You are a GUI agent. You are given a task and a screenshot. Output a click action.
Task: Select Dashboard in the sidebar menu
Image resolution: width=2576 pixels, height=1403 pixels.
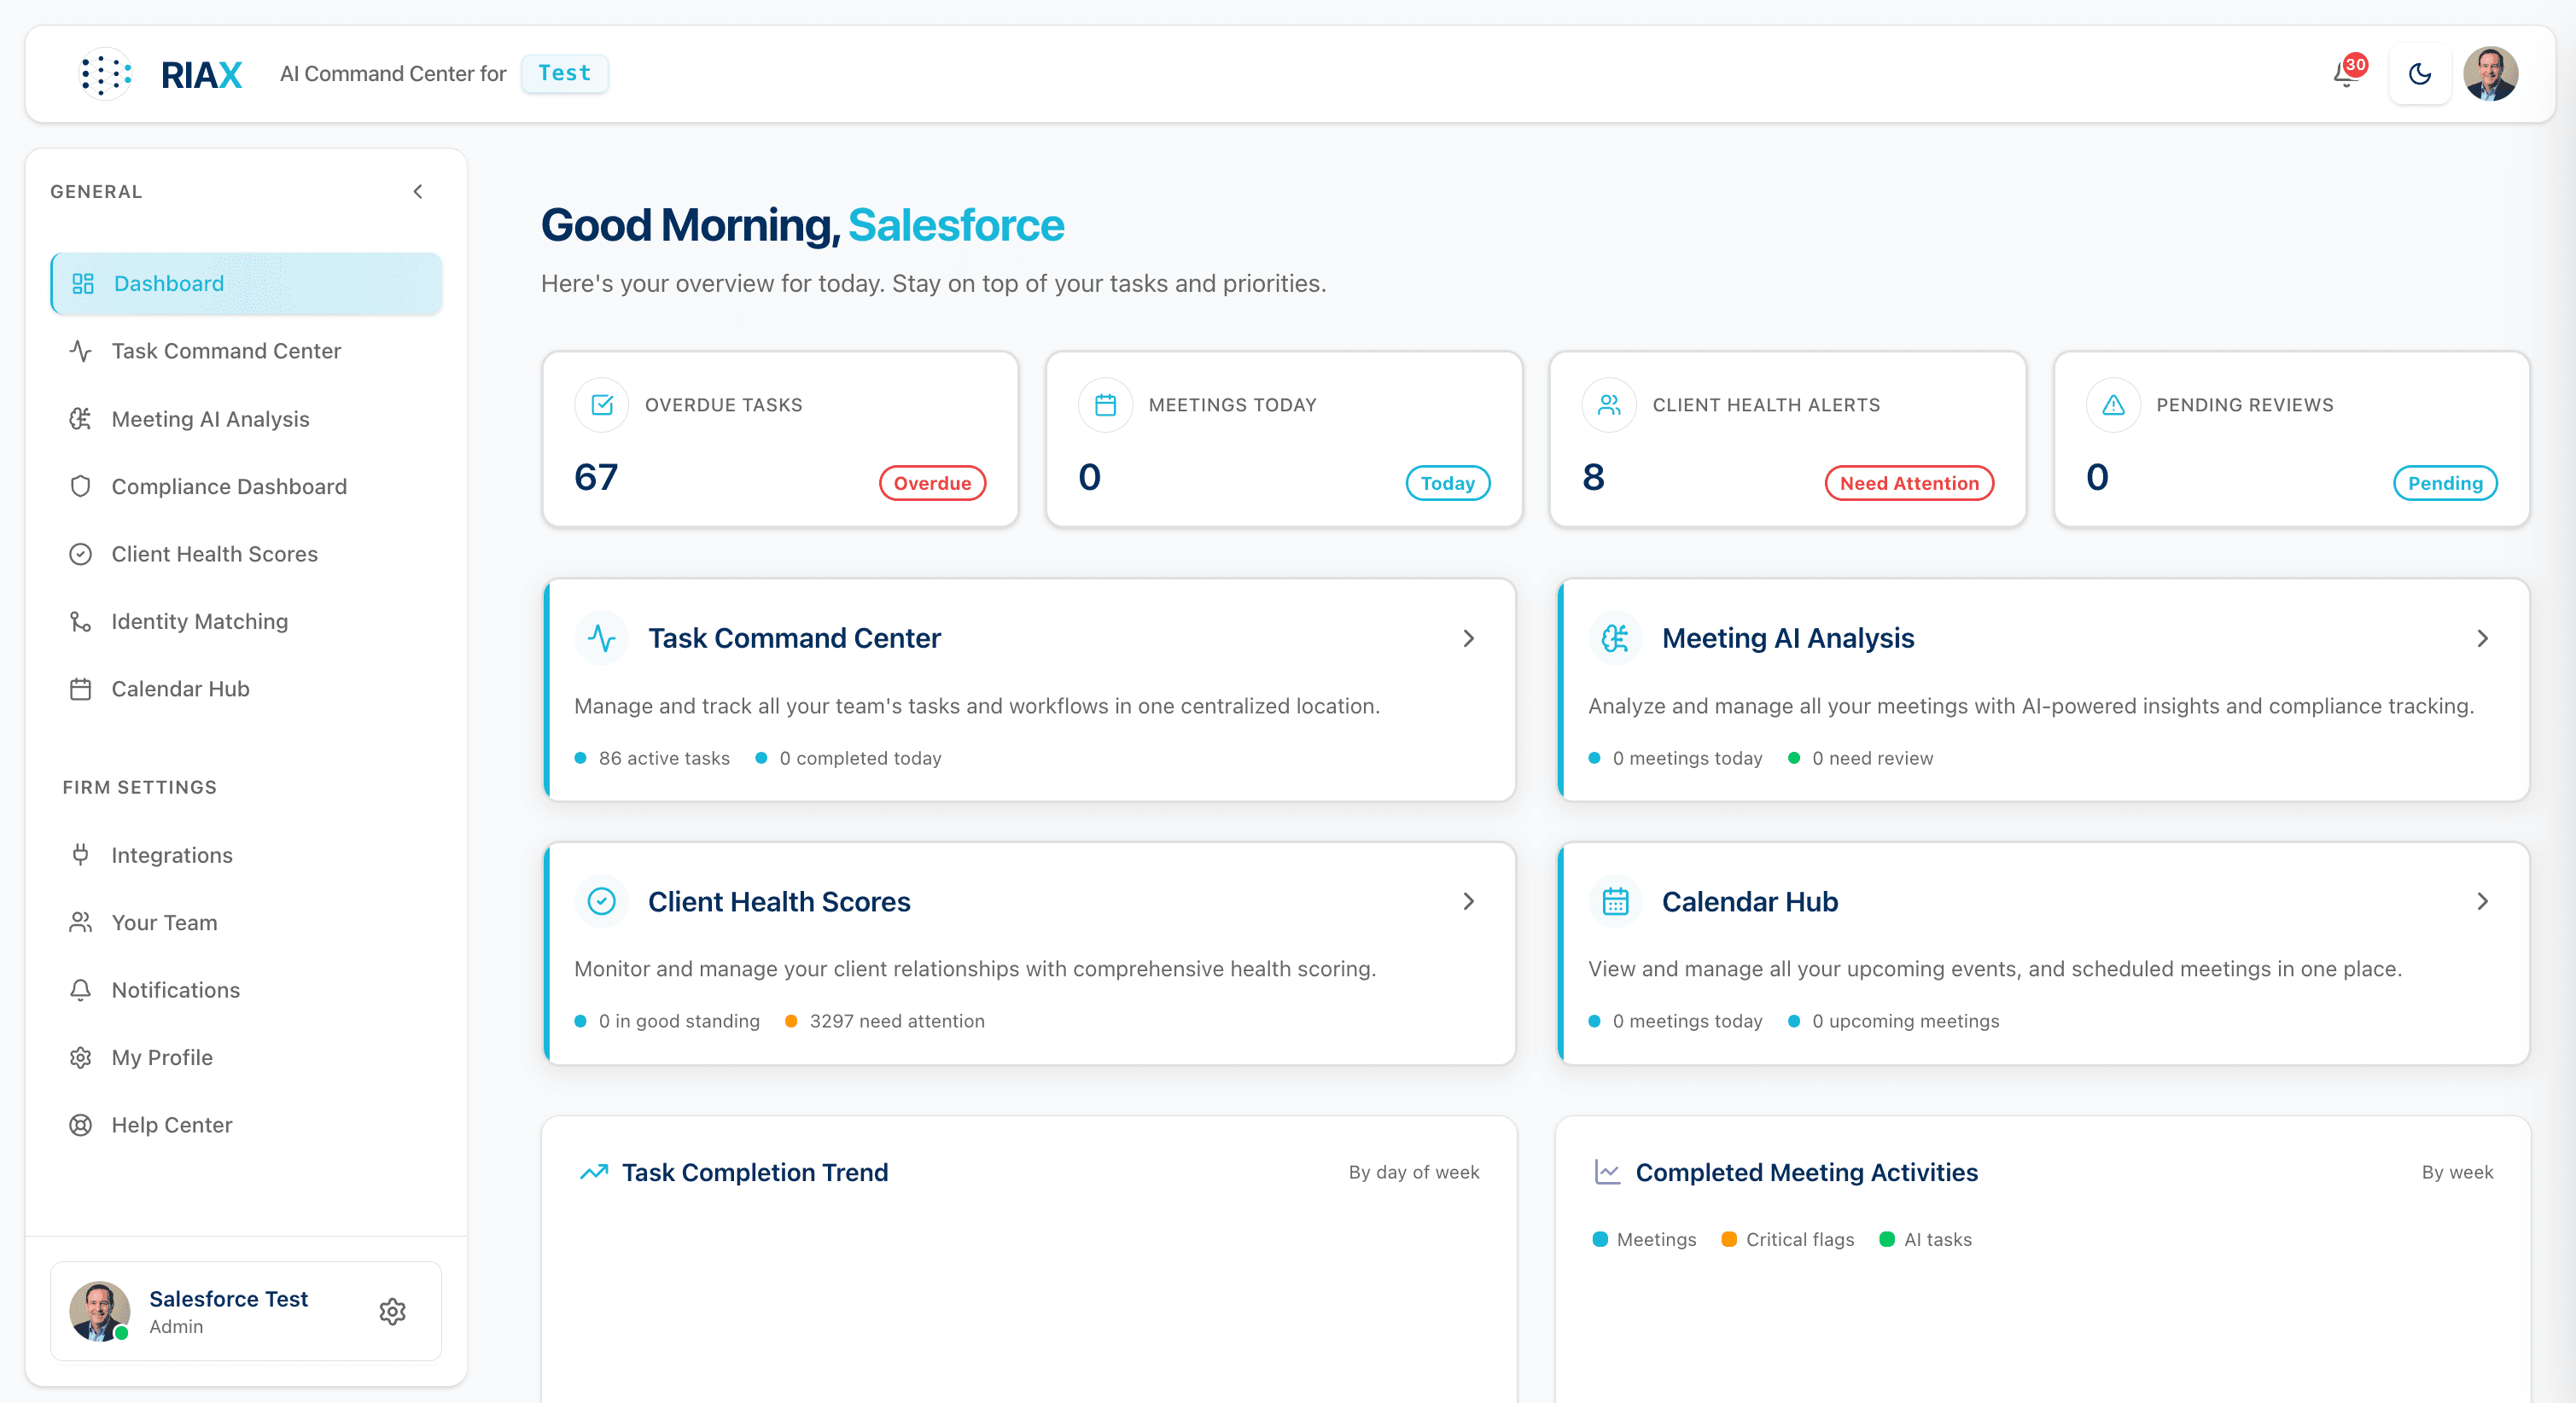point(246,283)
